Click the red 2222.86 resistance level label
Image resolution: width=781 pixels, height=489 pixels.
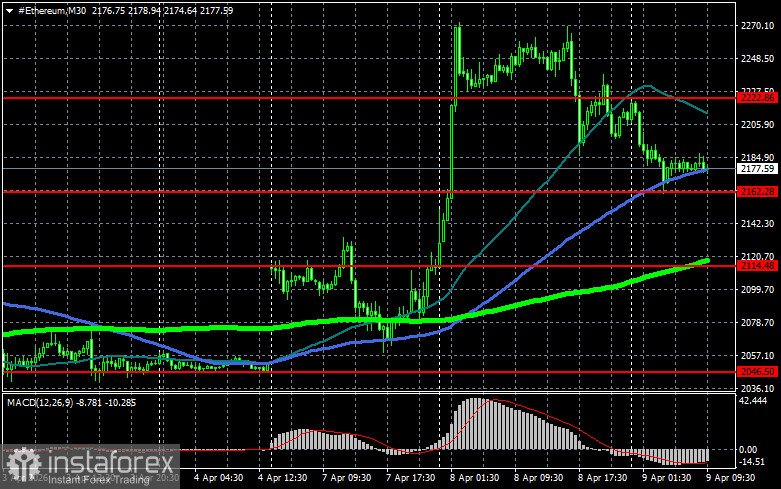point(757,98)
